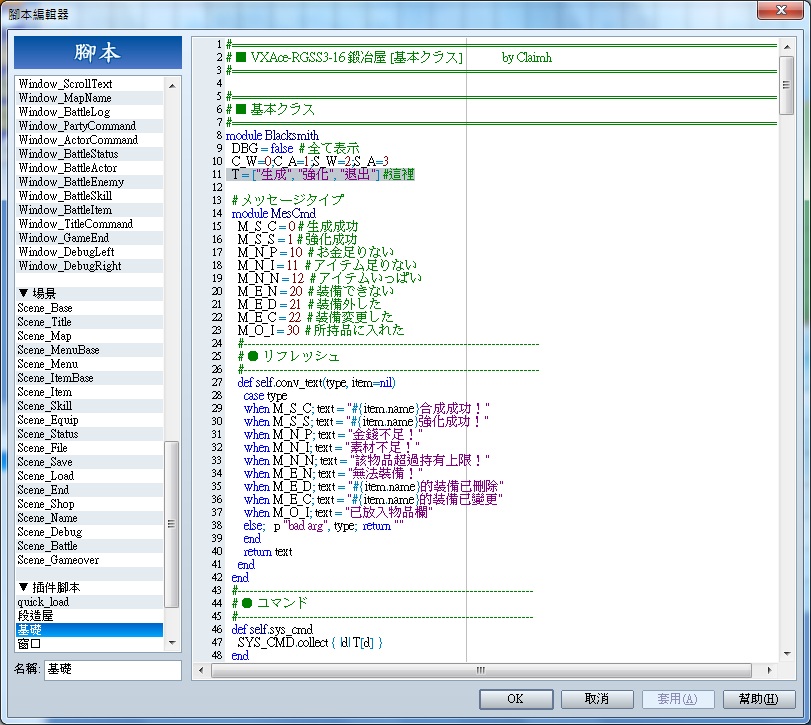811x725 pixels.
Task: Click the "module MesCmd" code line
Action: coord(274,213)
